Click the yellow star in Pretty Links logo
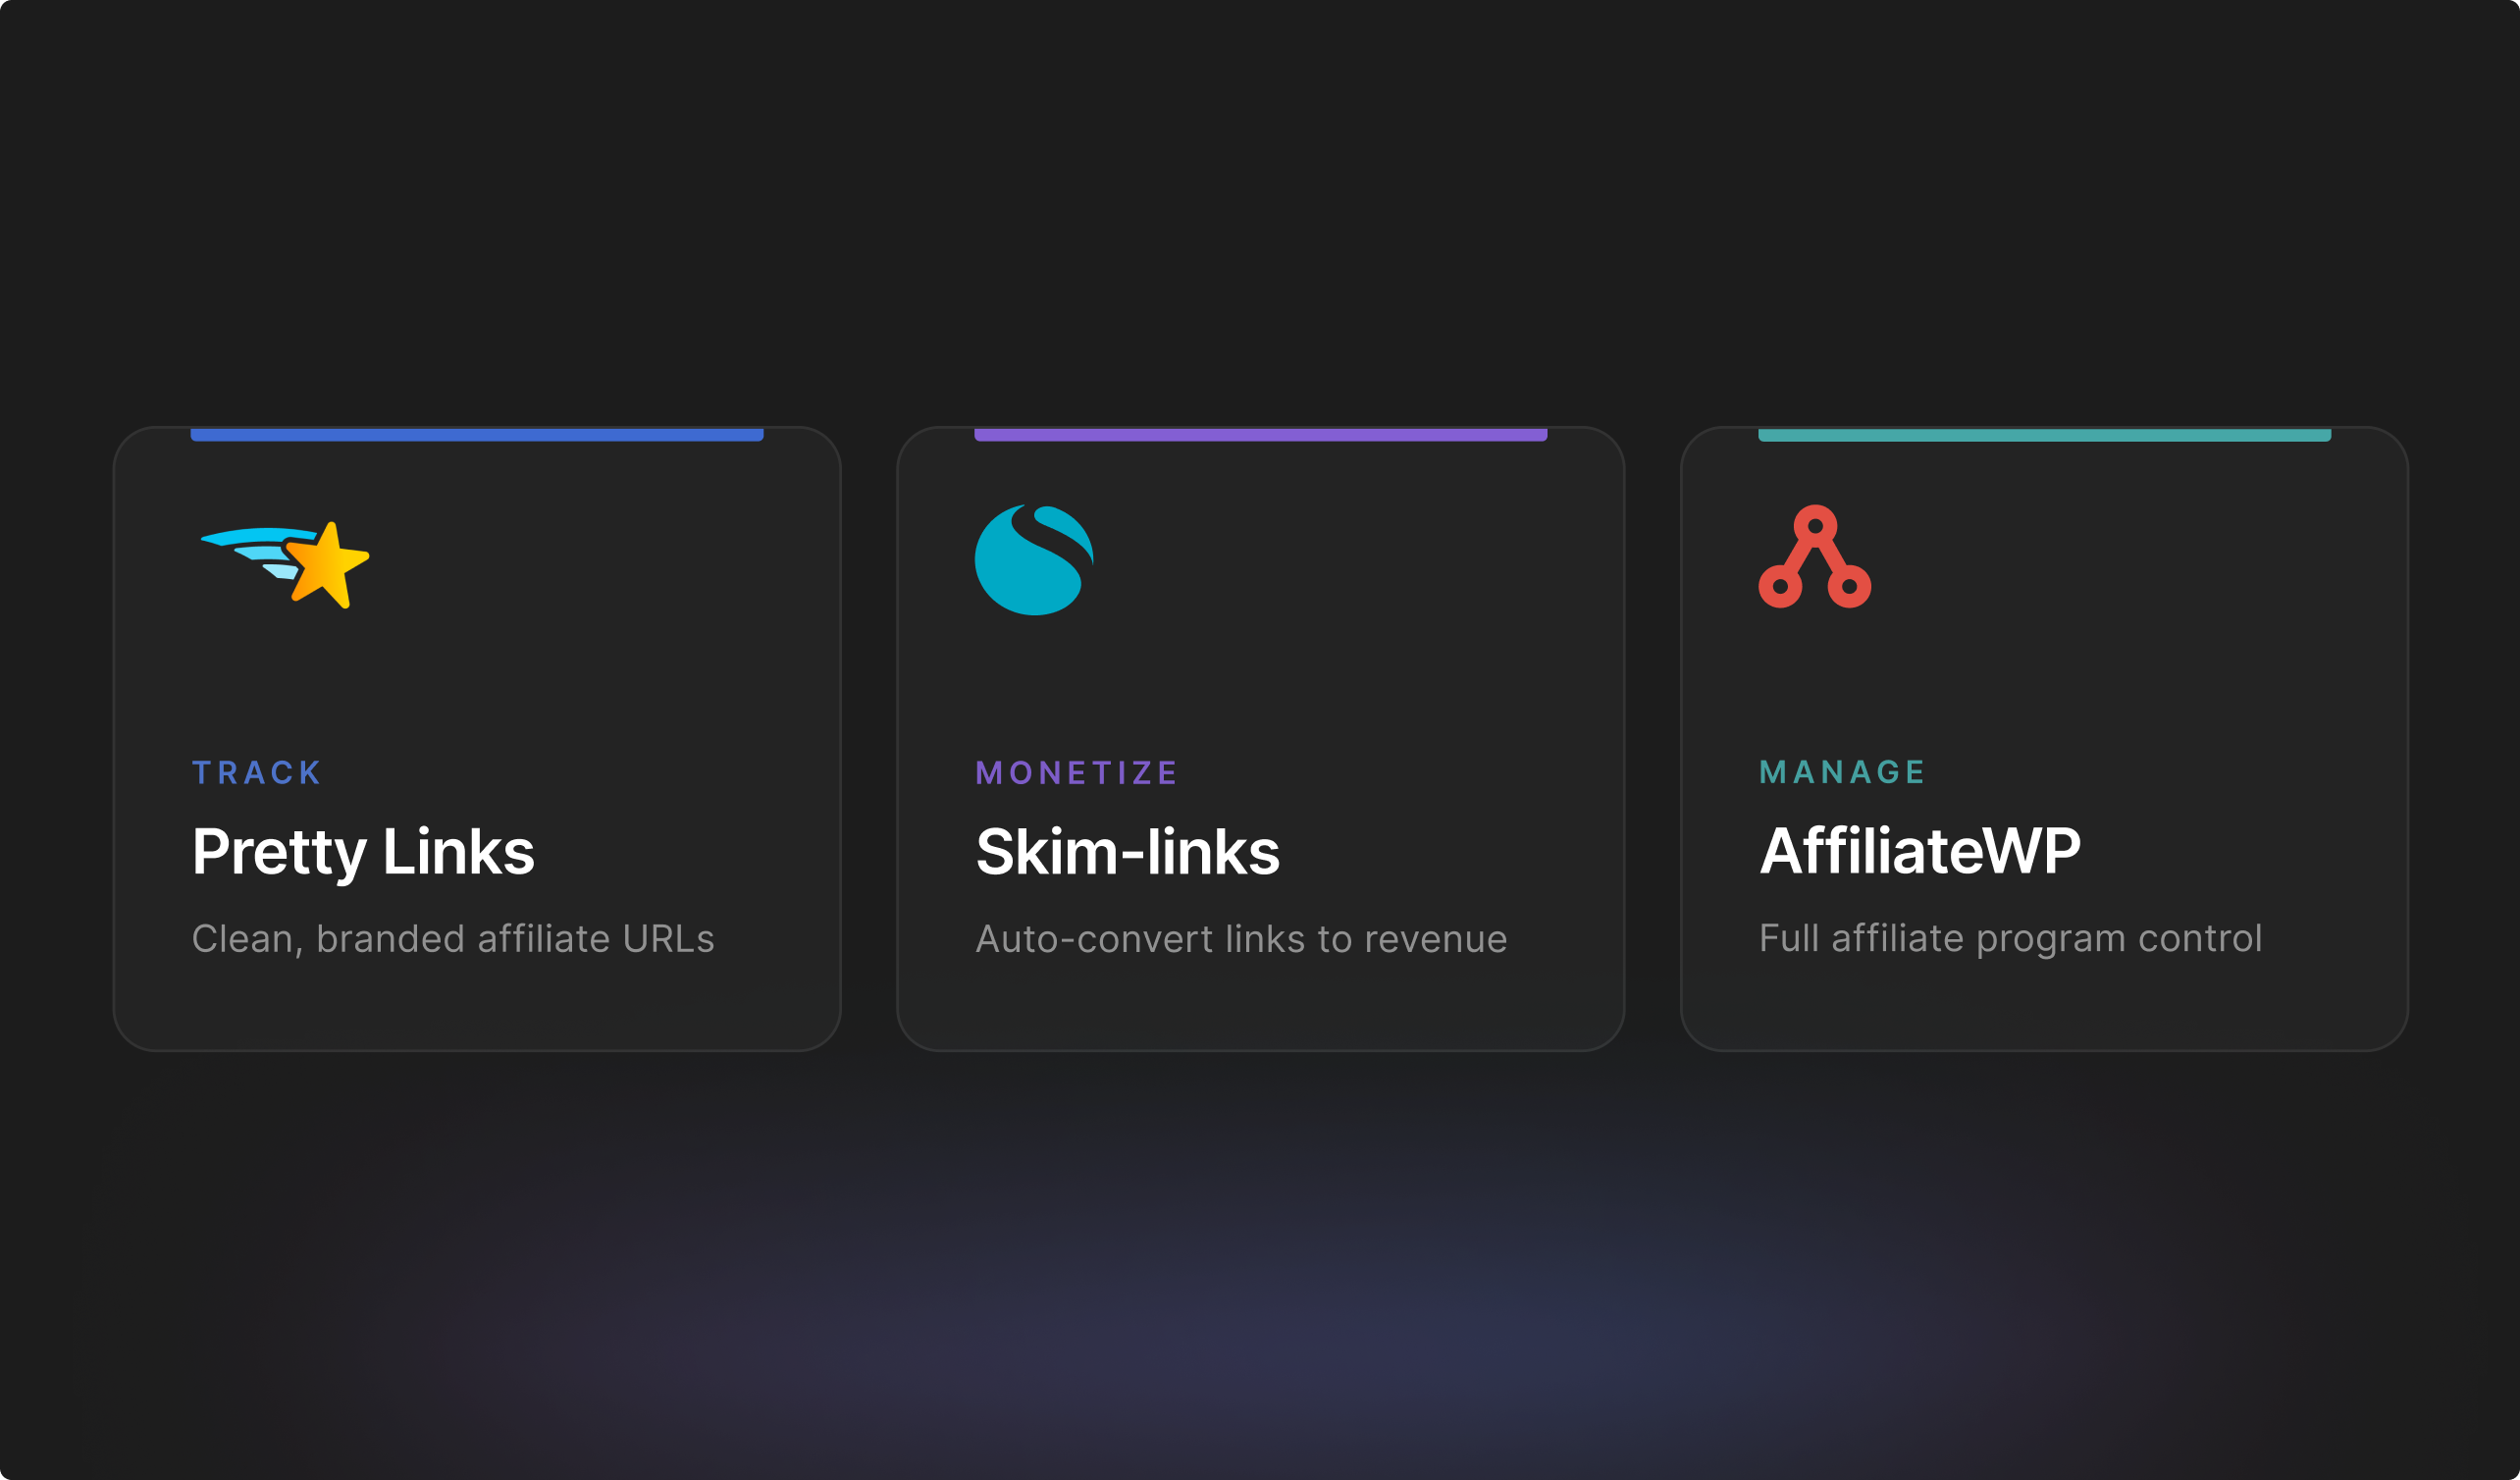 coord(328,567)
